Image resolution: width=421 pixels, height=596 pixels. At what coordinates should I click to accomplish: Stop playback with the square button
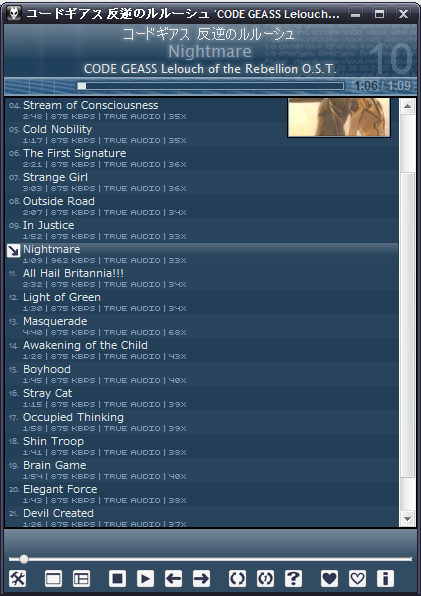(117, 579)
